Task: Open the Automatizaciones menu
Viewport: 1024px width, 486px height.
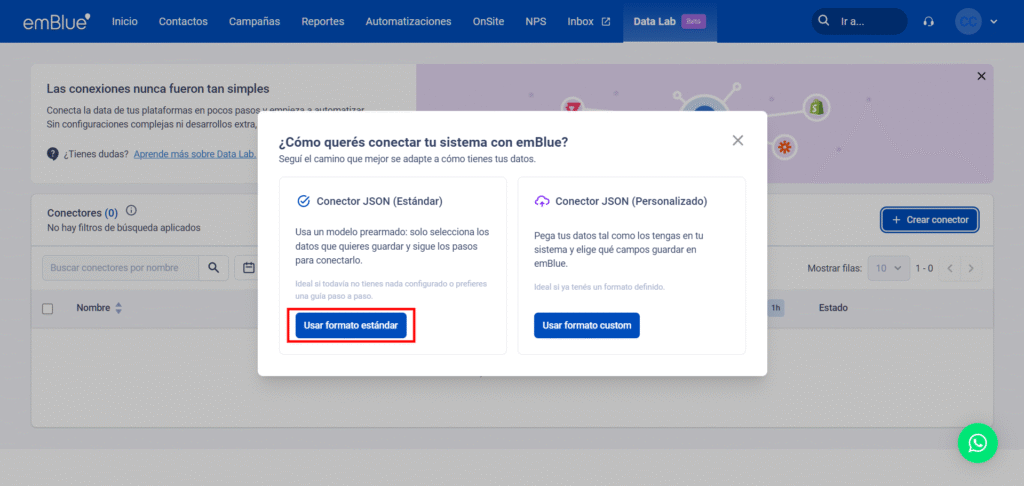Action: tap(408, 21)
